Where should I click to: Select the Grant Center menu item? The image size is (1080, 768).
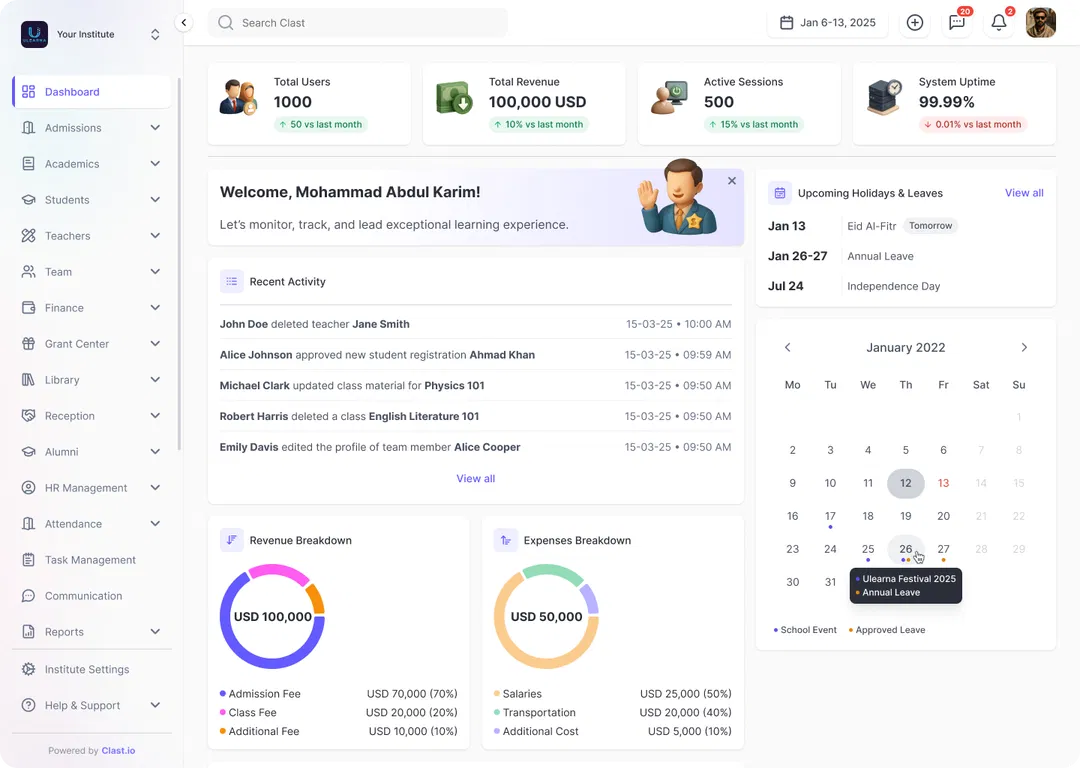[92, 344]
